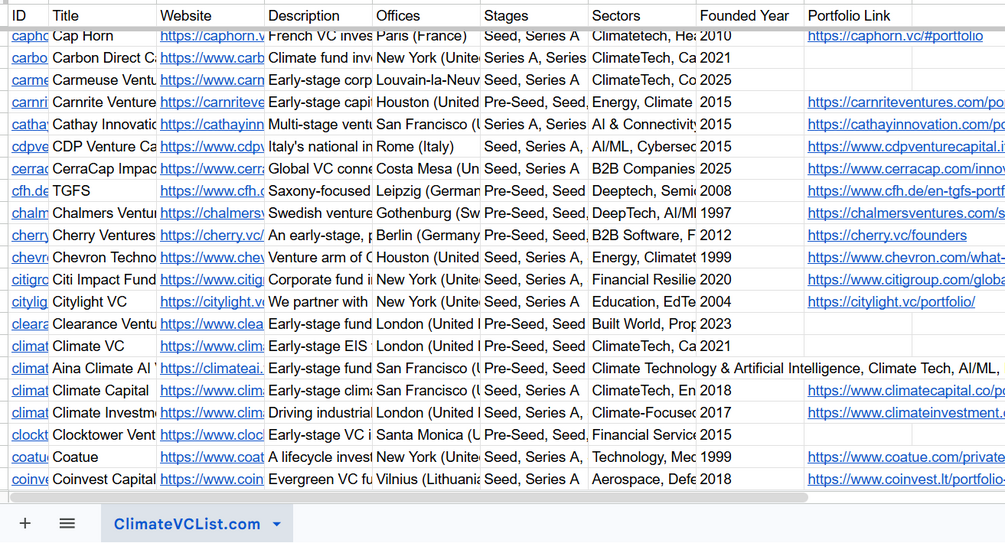Select the Founded Year 2023 cell
1005x543 pixels.
coord(750,324)
